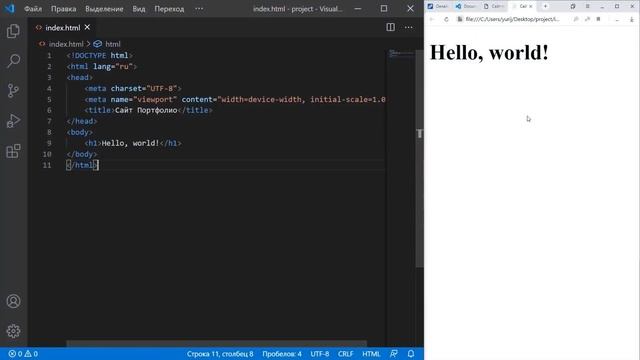The image size is (640, 360).
Task: Switch to the third browser tab
Action: point(493,6)
